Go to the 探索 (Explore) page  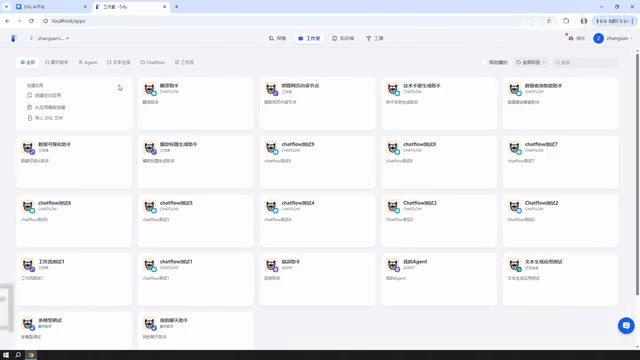pos(278,38)
